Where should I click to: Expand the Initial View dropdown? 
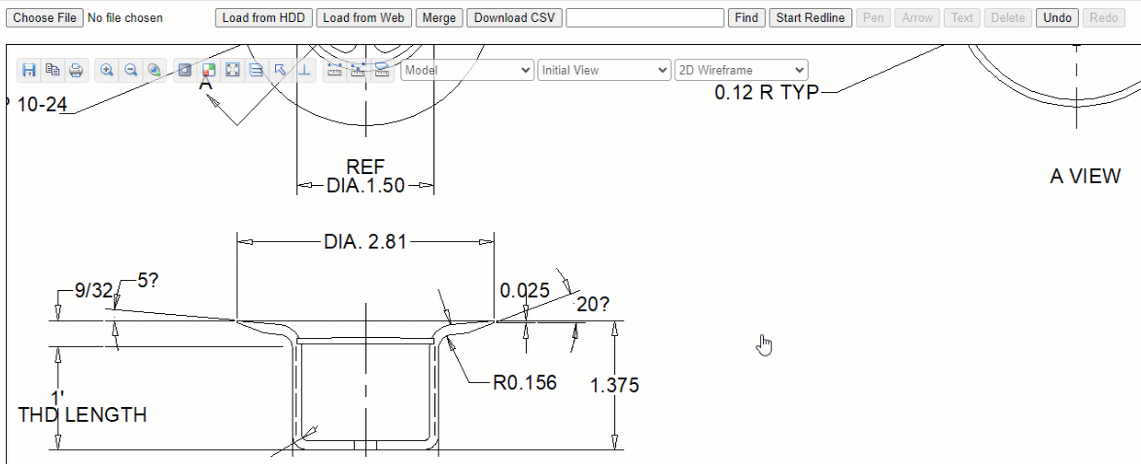point(604,70)
